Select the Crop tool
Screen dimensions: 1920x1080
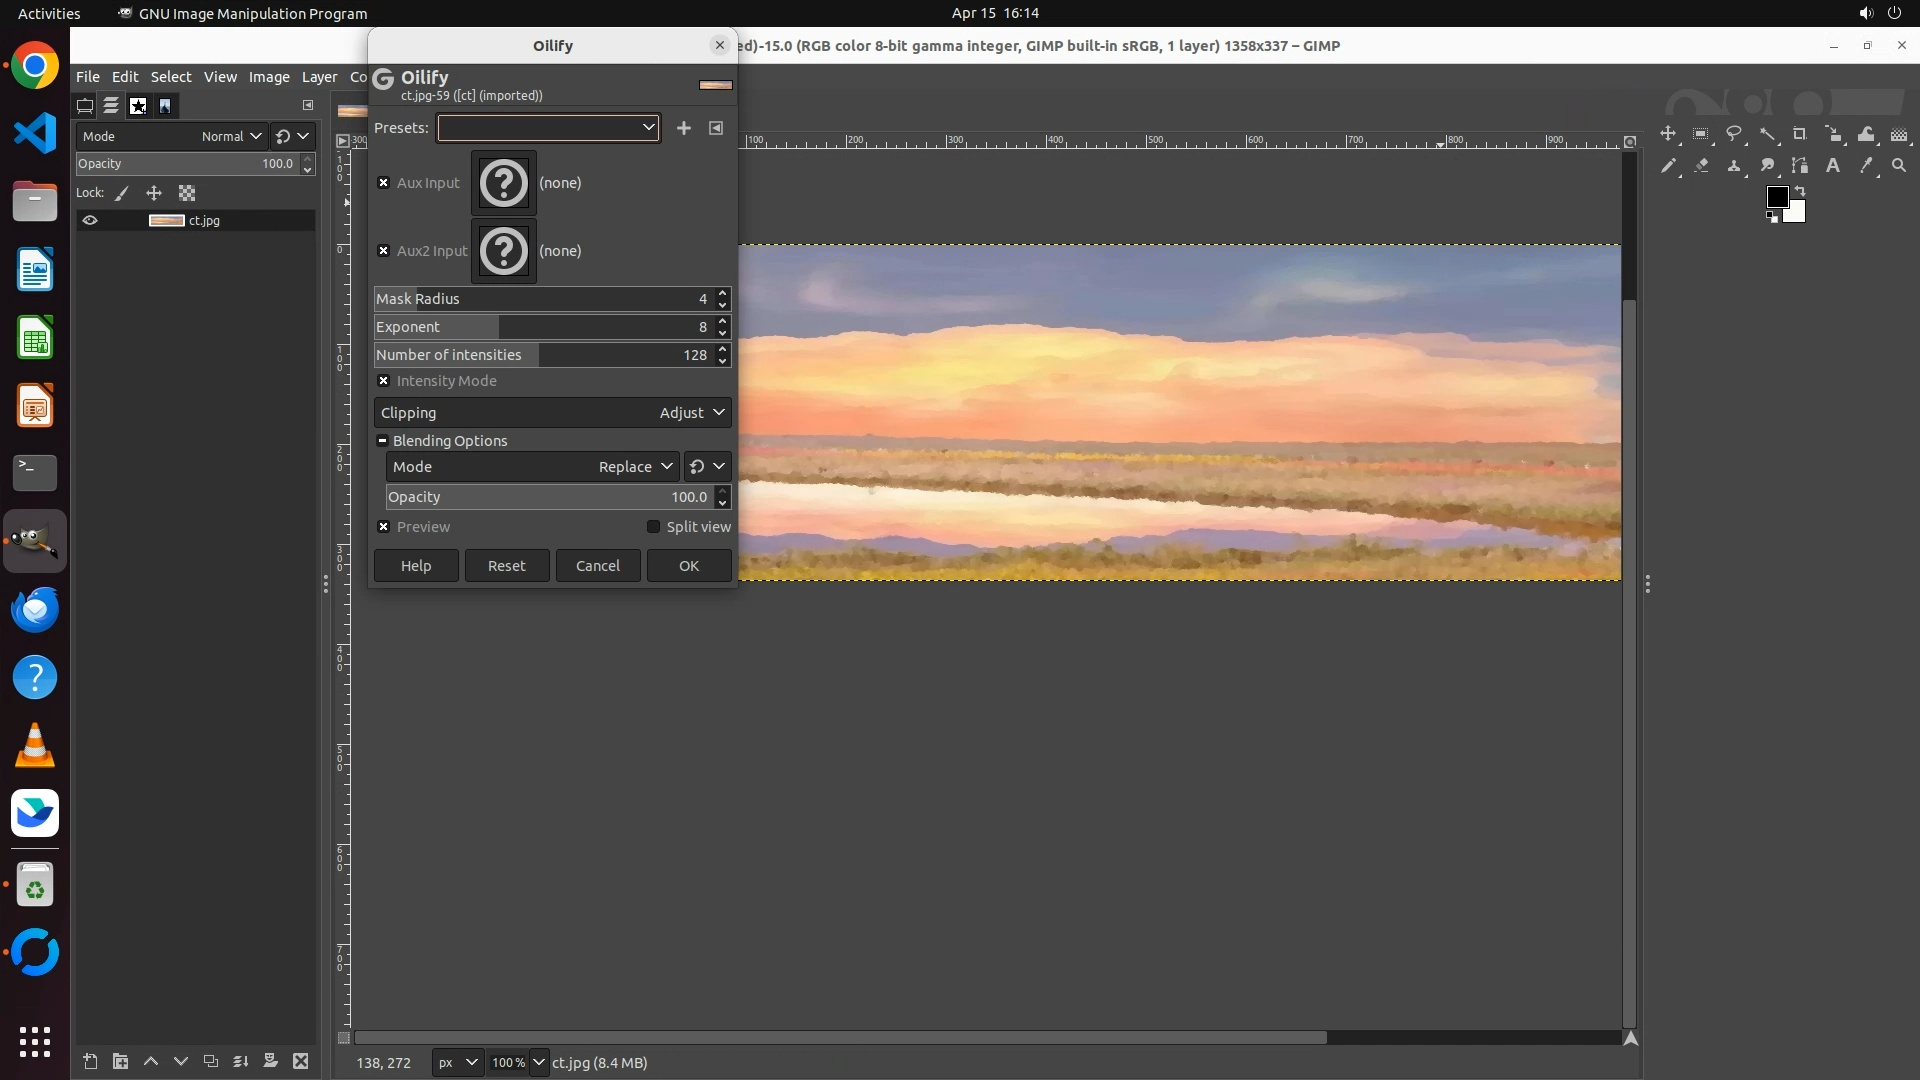[1800, 134]
